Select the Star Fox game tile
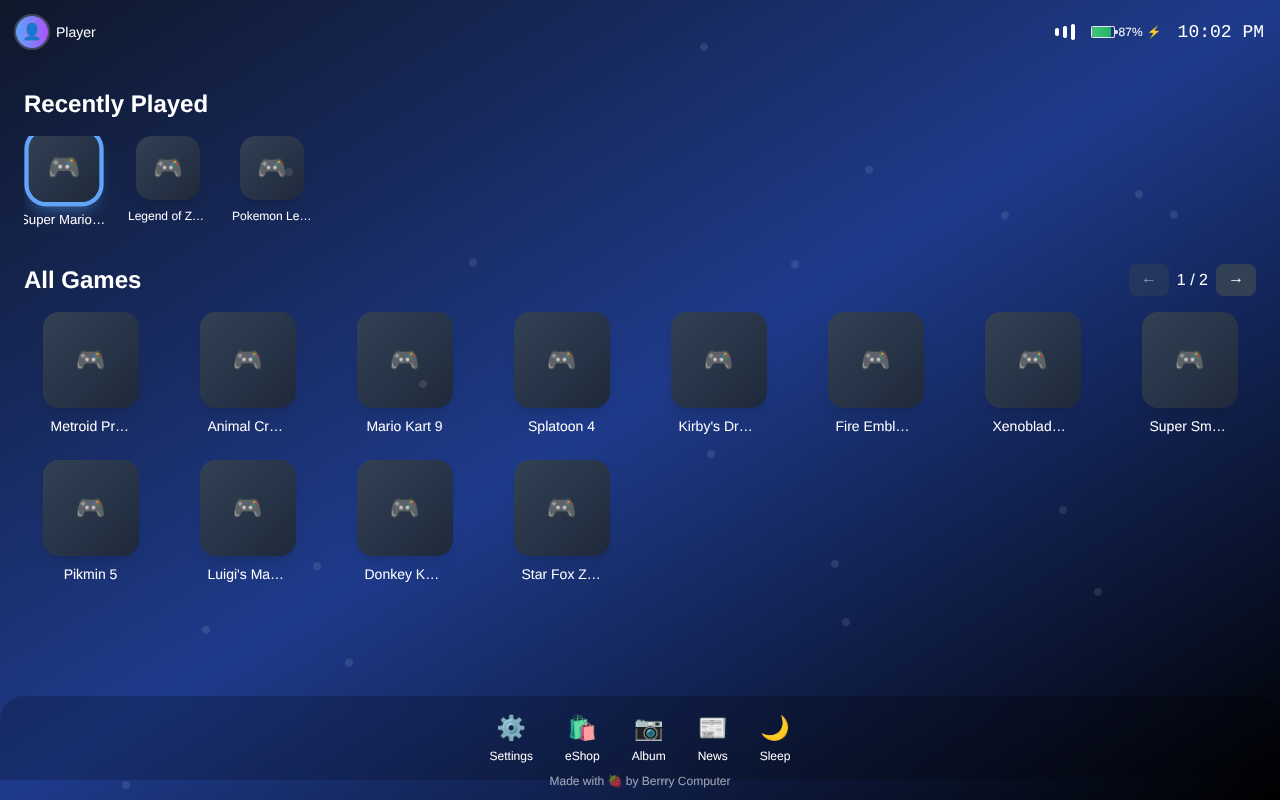 pos(562,508)
